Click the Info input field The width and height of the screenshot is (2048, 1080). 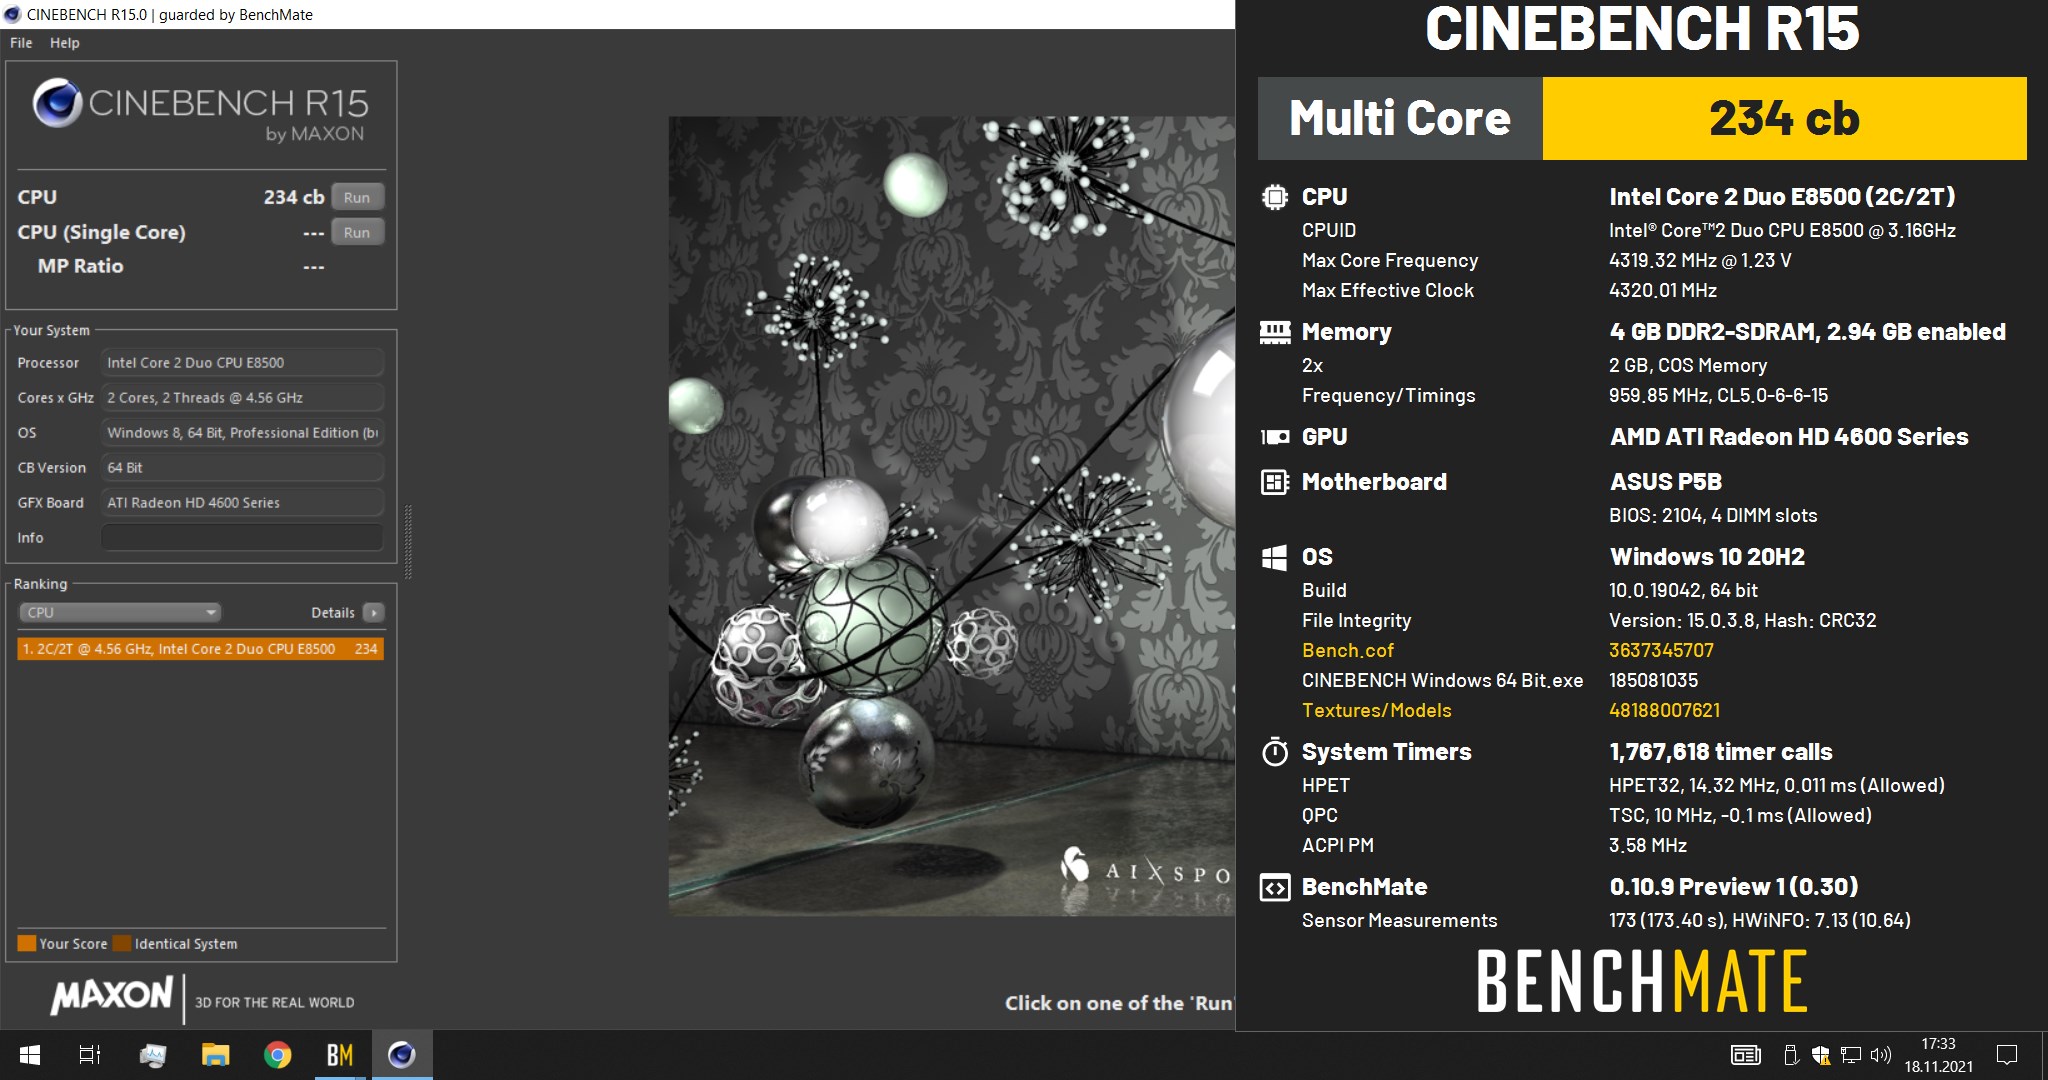point(242,538)
